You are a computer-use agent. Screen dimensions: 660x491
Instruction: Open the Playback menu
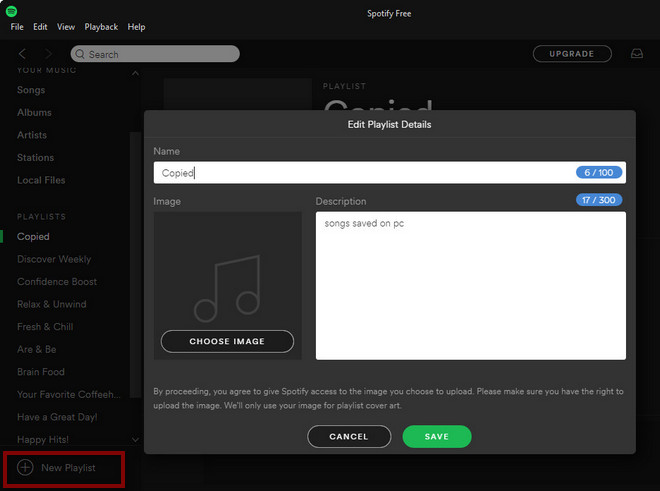tap(101, 27)
